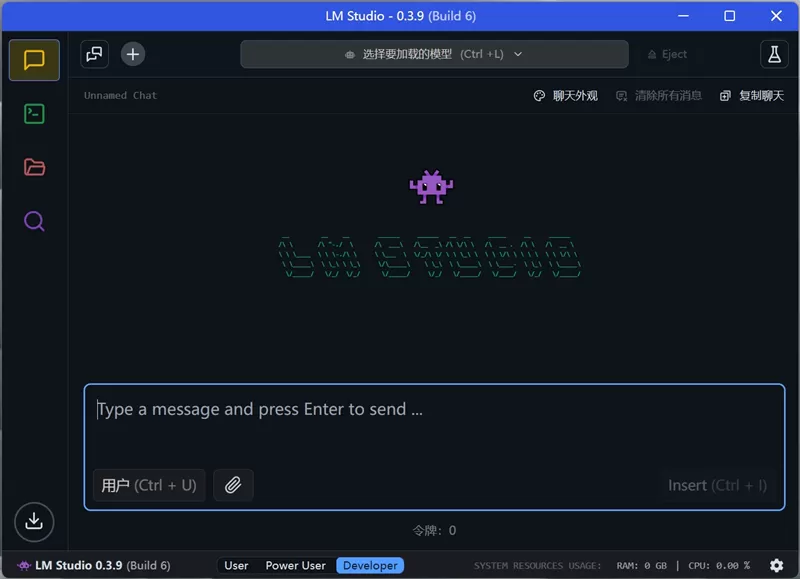Image resolution: width=800 pixels, height=579 pixels.
Task: Click the Insert (Ctrl + I) button
Action: click(717, 485)
